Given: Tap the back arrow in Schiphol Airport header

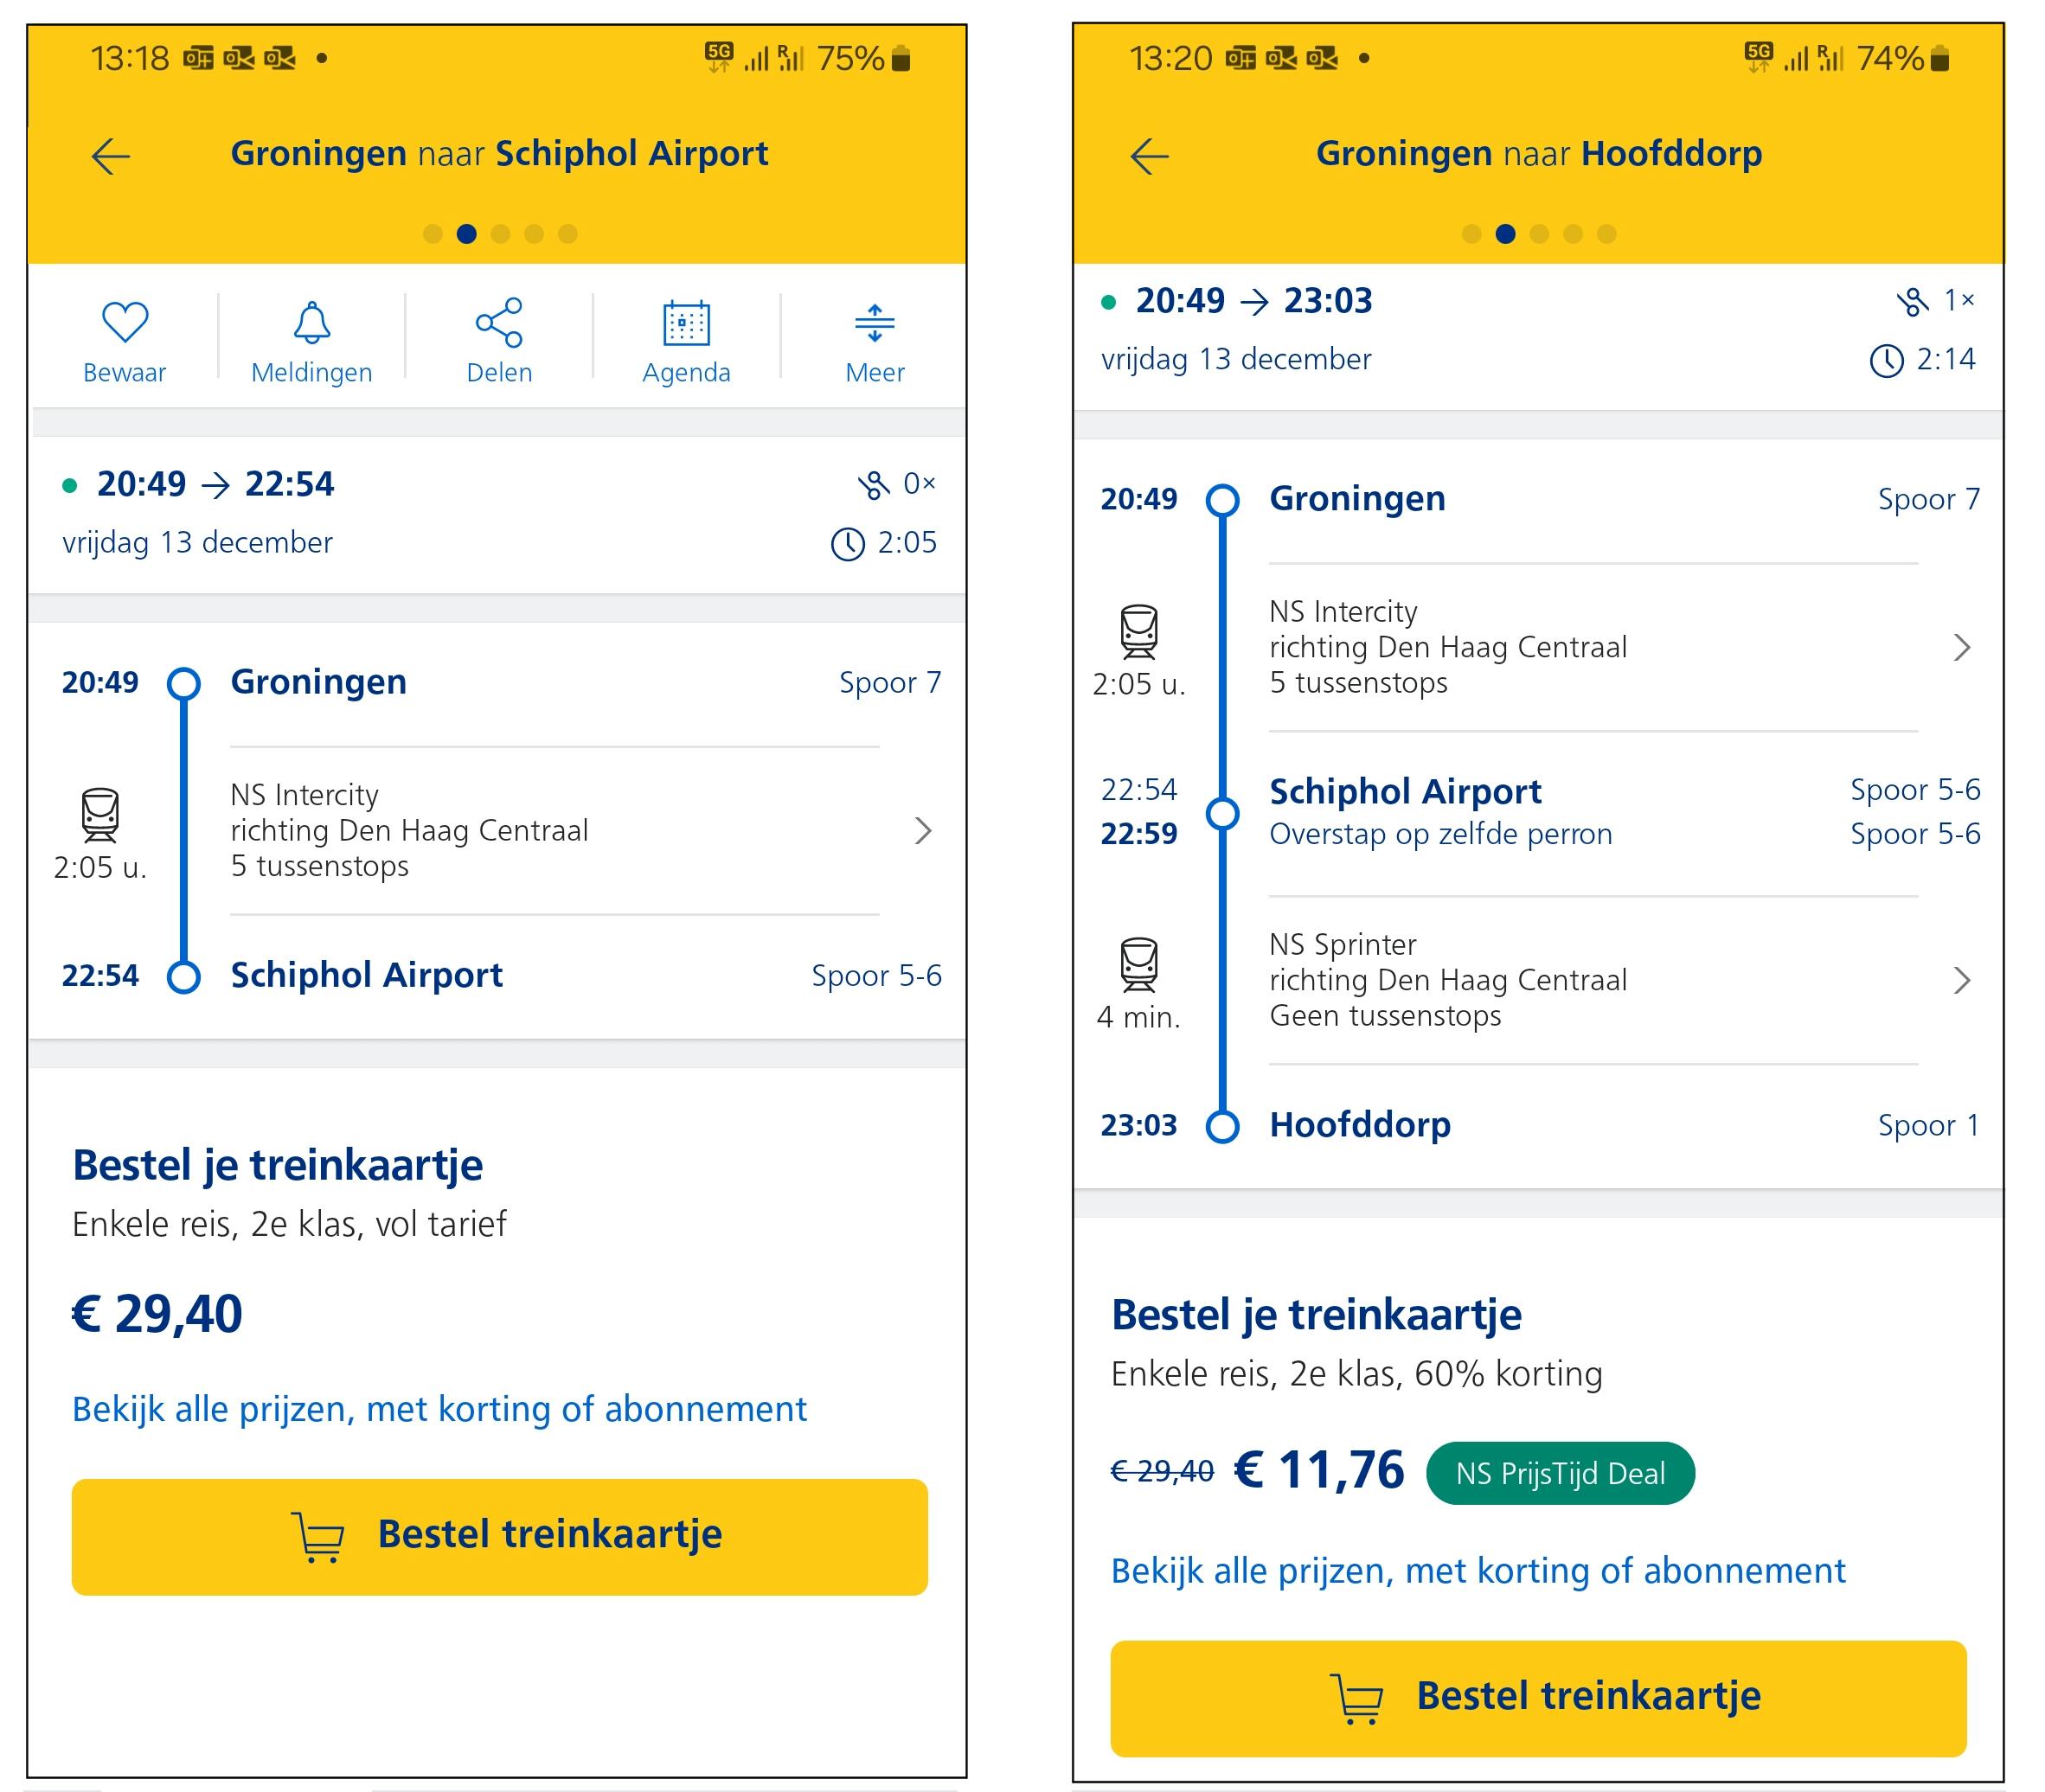Looking at the screenshot, I should pyautogui.click(x=111, y=156).
